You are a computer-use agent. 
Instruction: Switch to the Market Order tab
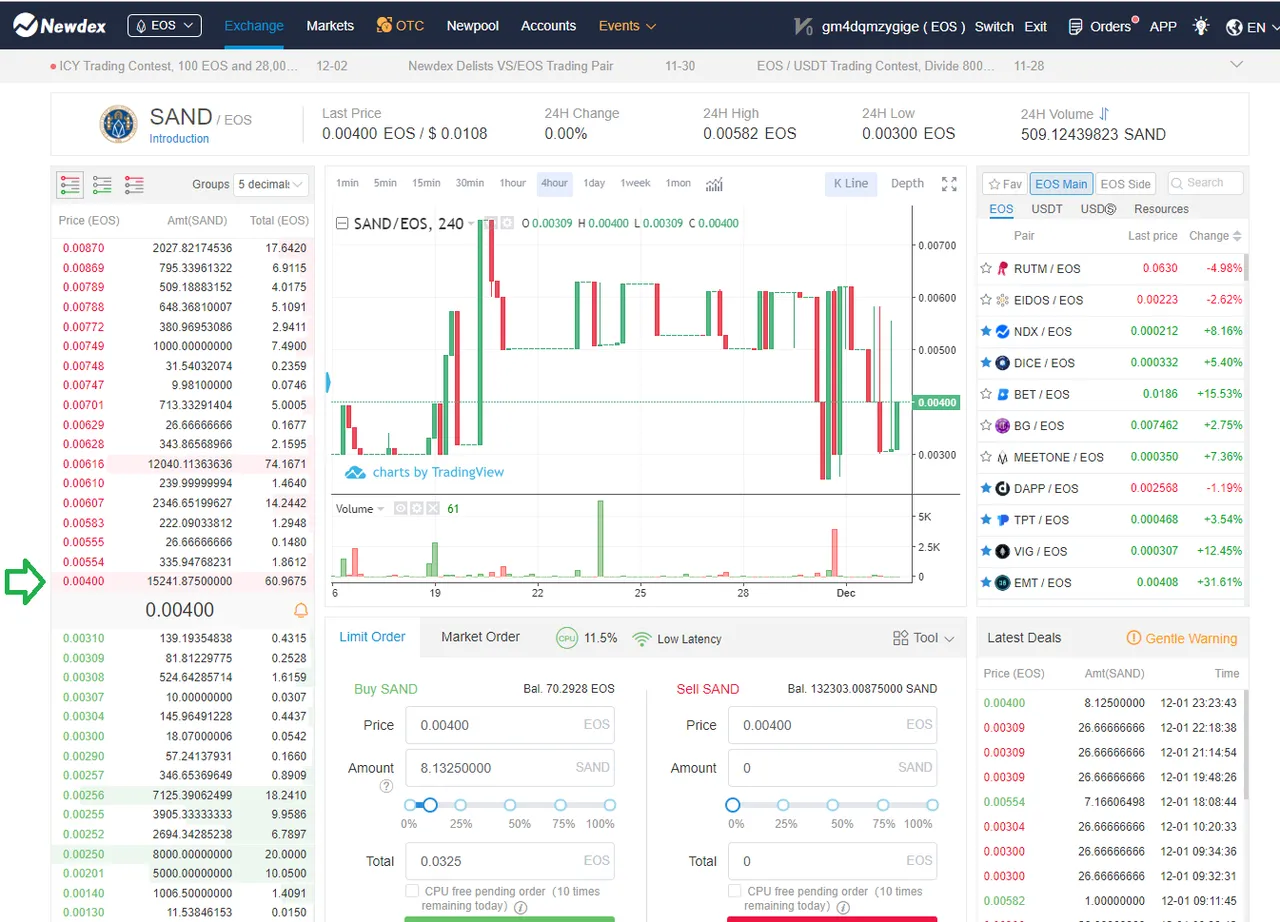click(x=480, y=637)
